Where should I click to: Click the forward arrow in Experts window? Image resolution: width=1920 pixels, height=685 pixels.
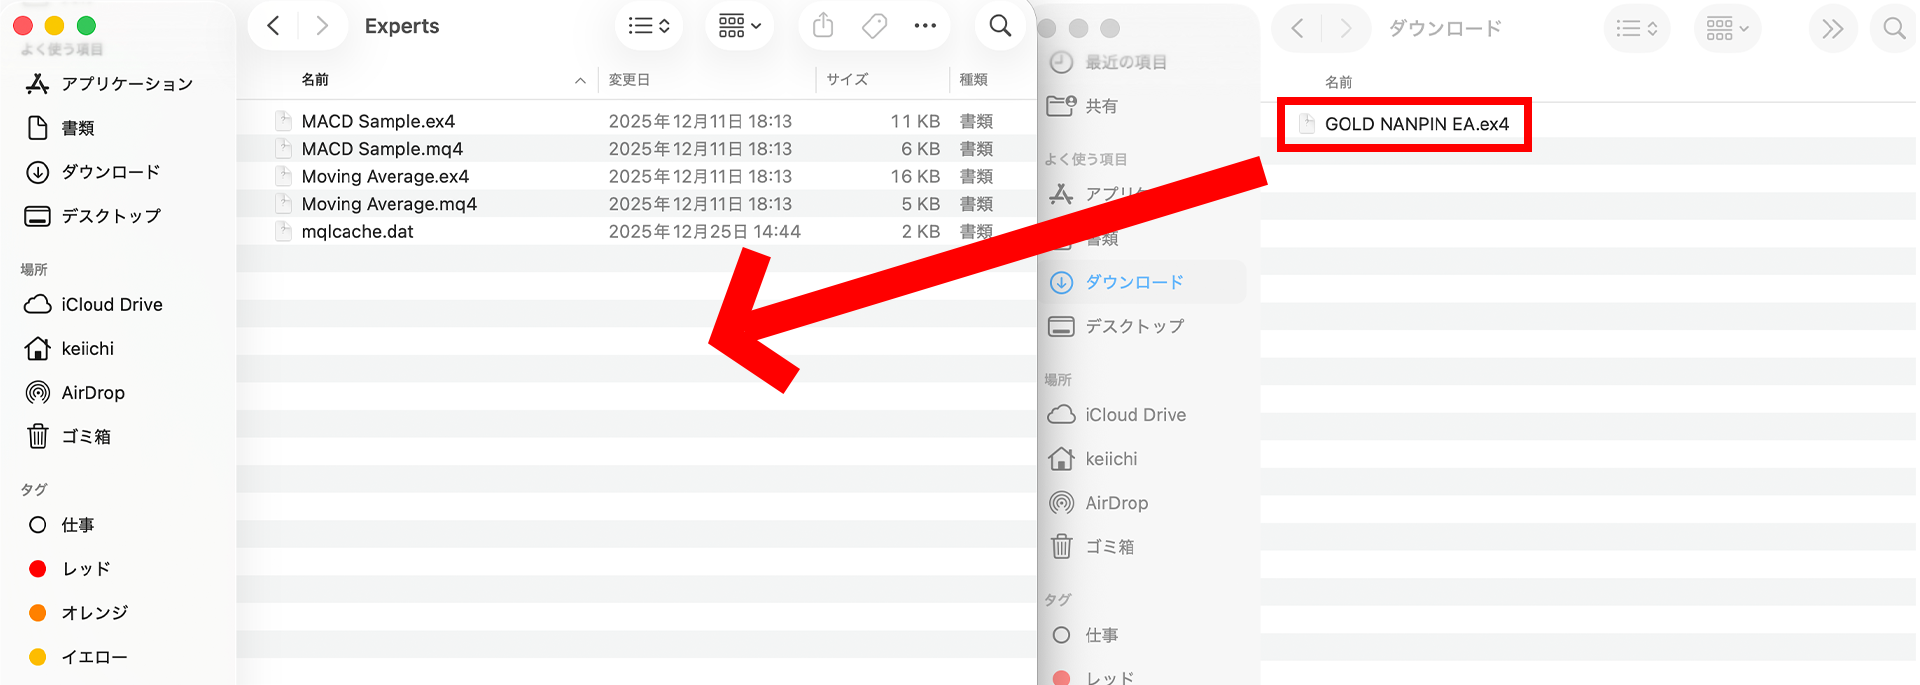321,26
